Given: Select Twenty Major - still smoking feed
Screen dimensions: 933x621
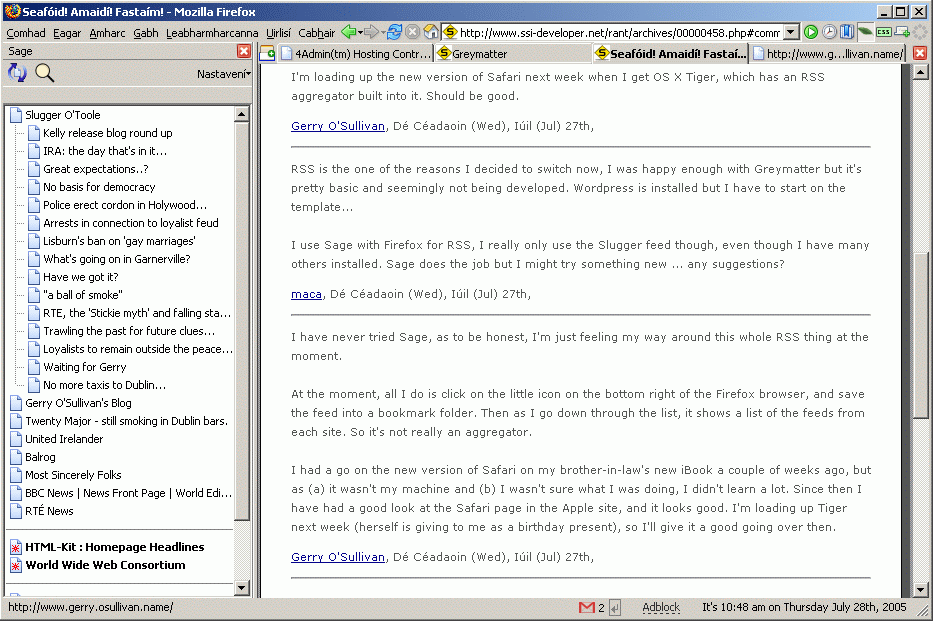Looking at the screenshot, I should [x=126, y=421].
